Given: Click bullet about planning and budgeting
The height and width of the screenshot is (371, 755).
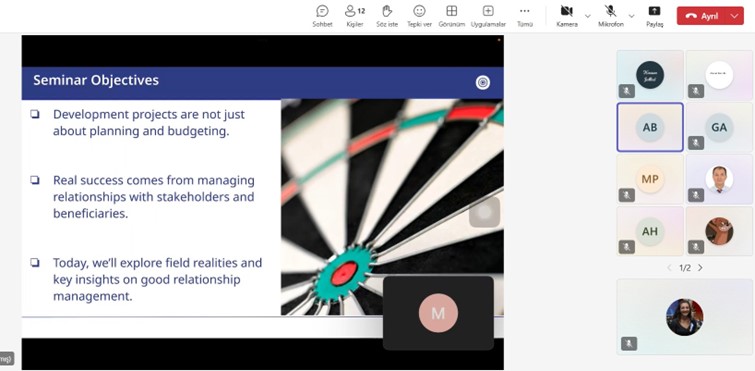Looking at the screenshot, I should click(149, 123).
